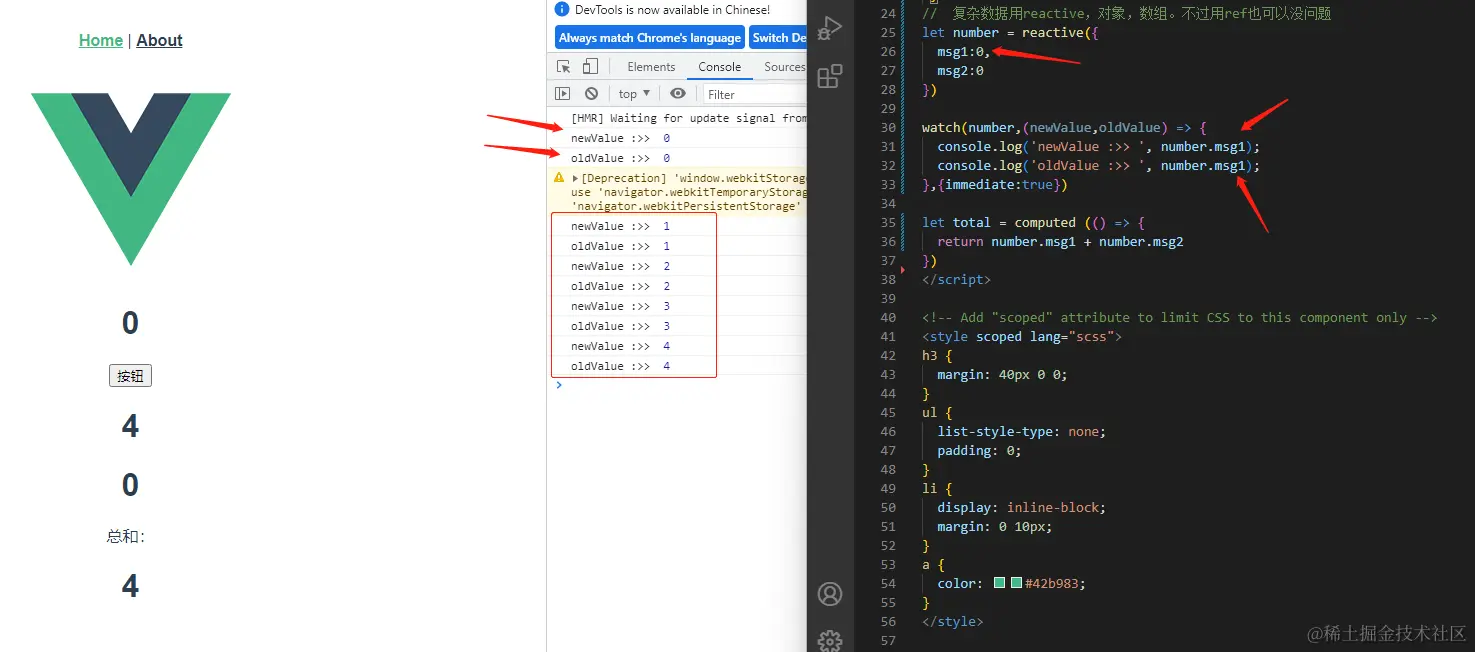Click the Vue logo image
The height and width of the screenshot is (652, 1475).
[131, 179]
